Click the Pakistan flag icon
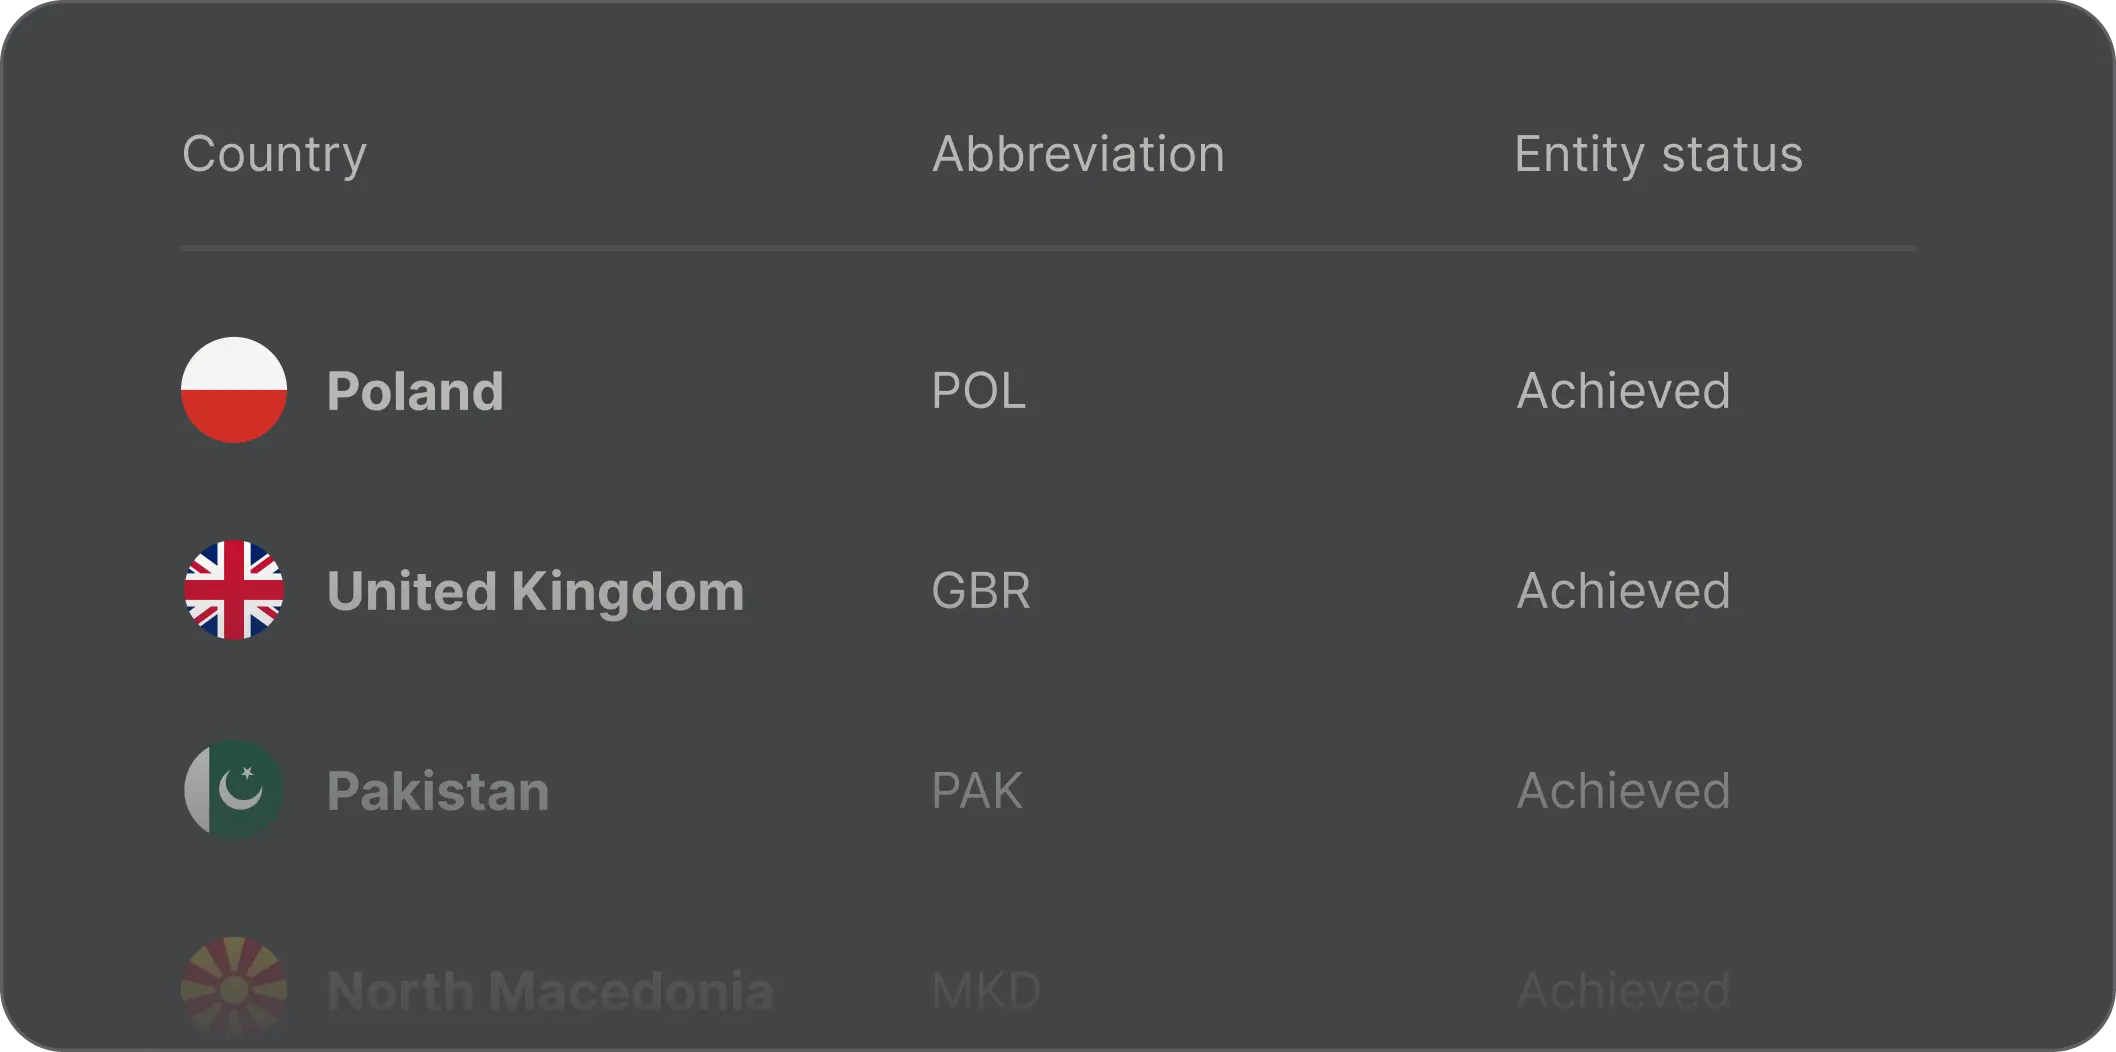 click(234, 790)
